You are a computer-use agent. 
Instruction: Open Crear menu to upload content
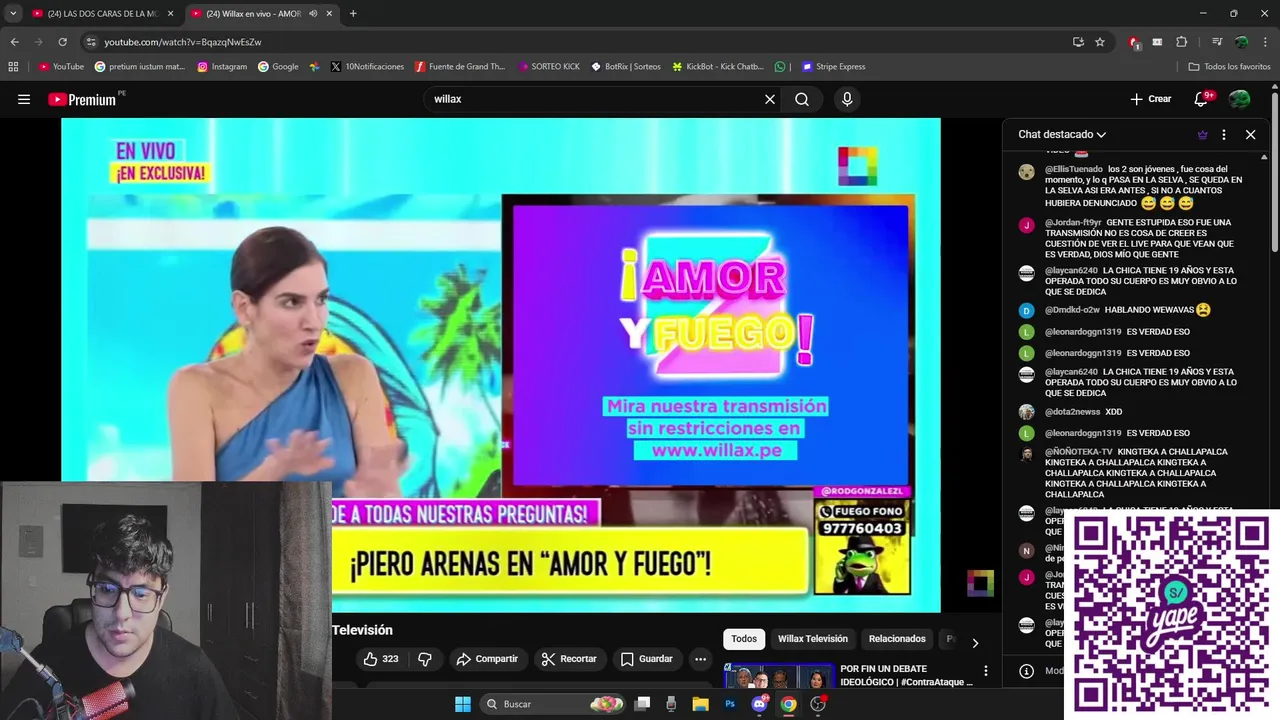(x=1150, y=99)
